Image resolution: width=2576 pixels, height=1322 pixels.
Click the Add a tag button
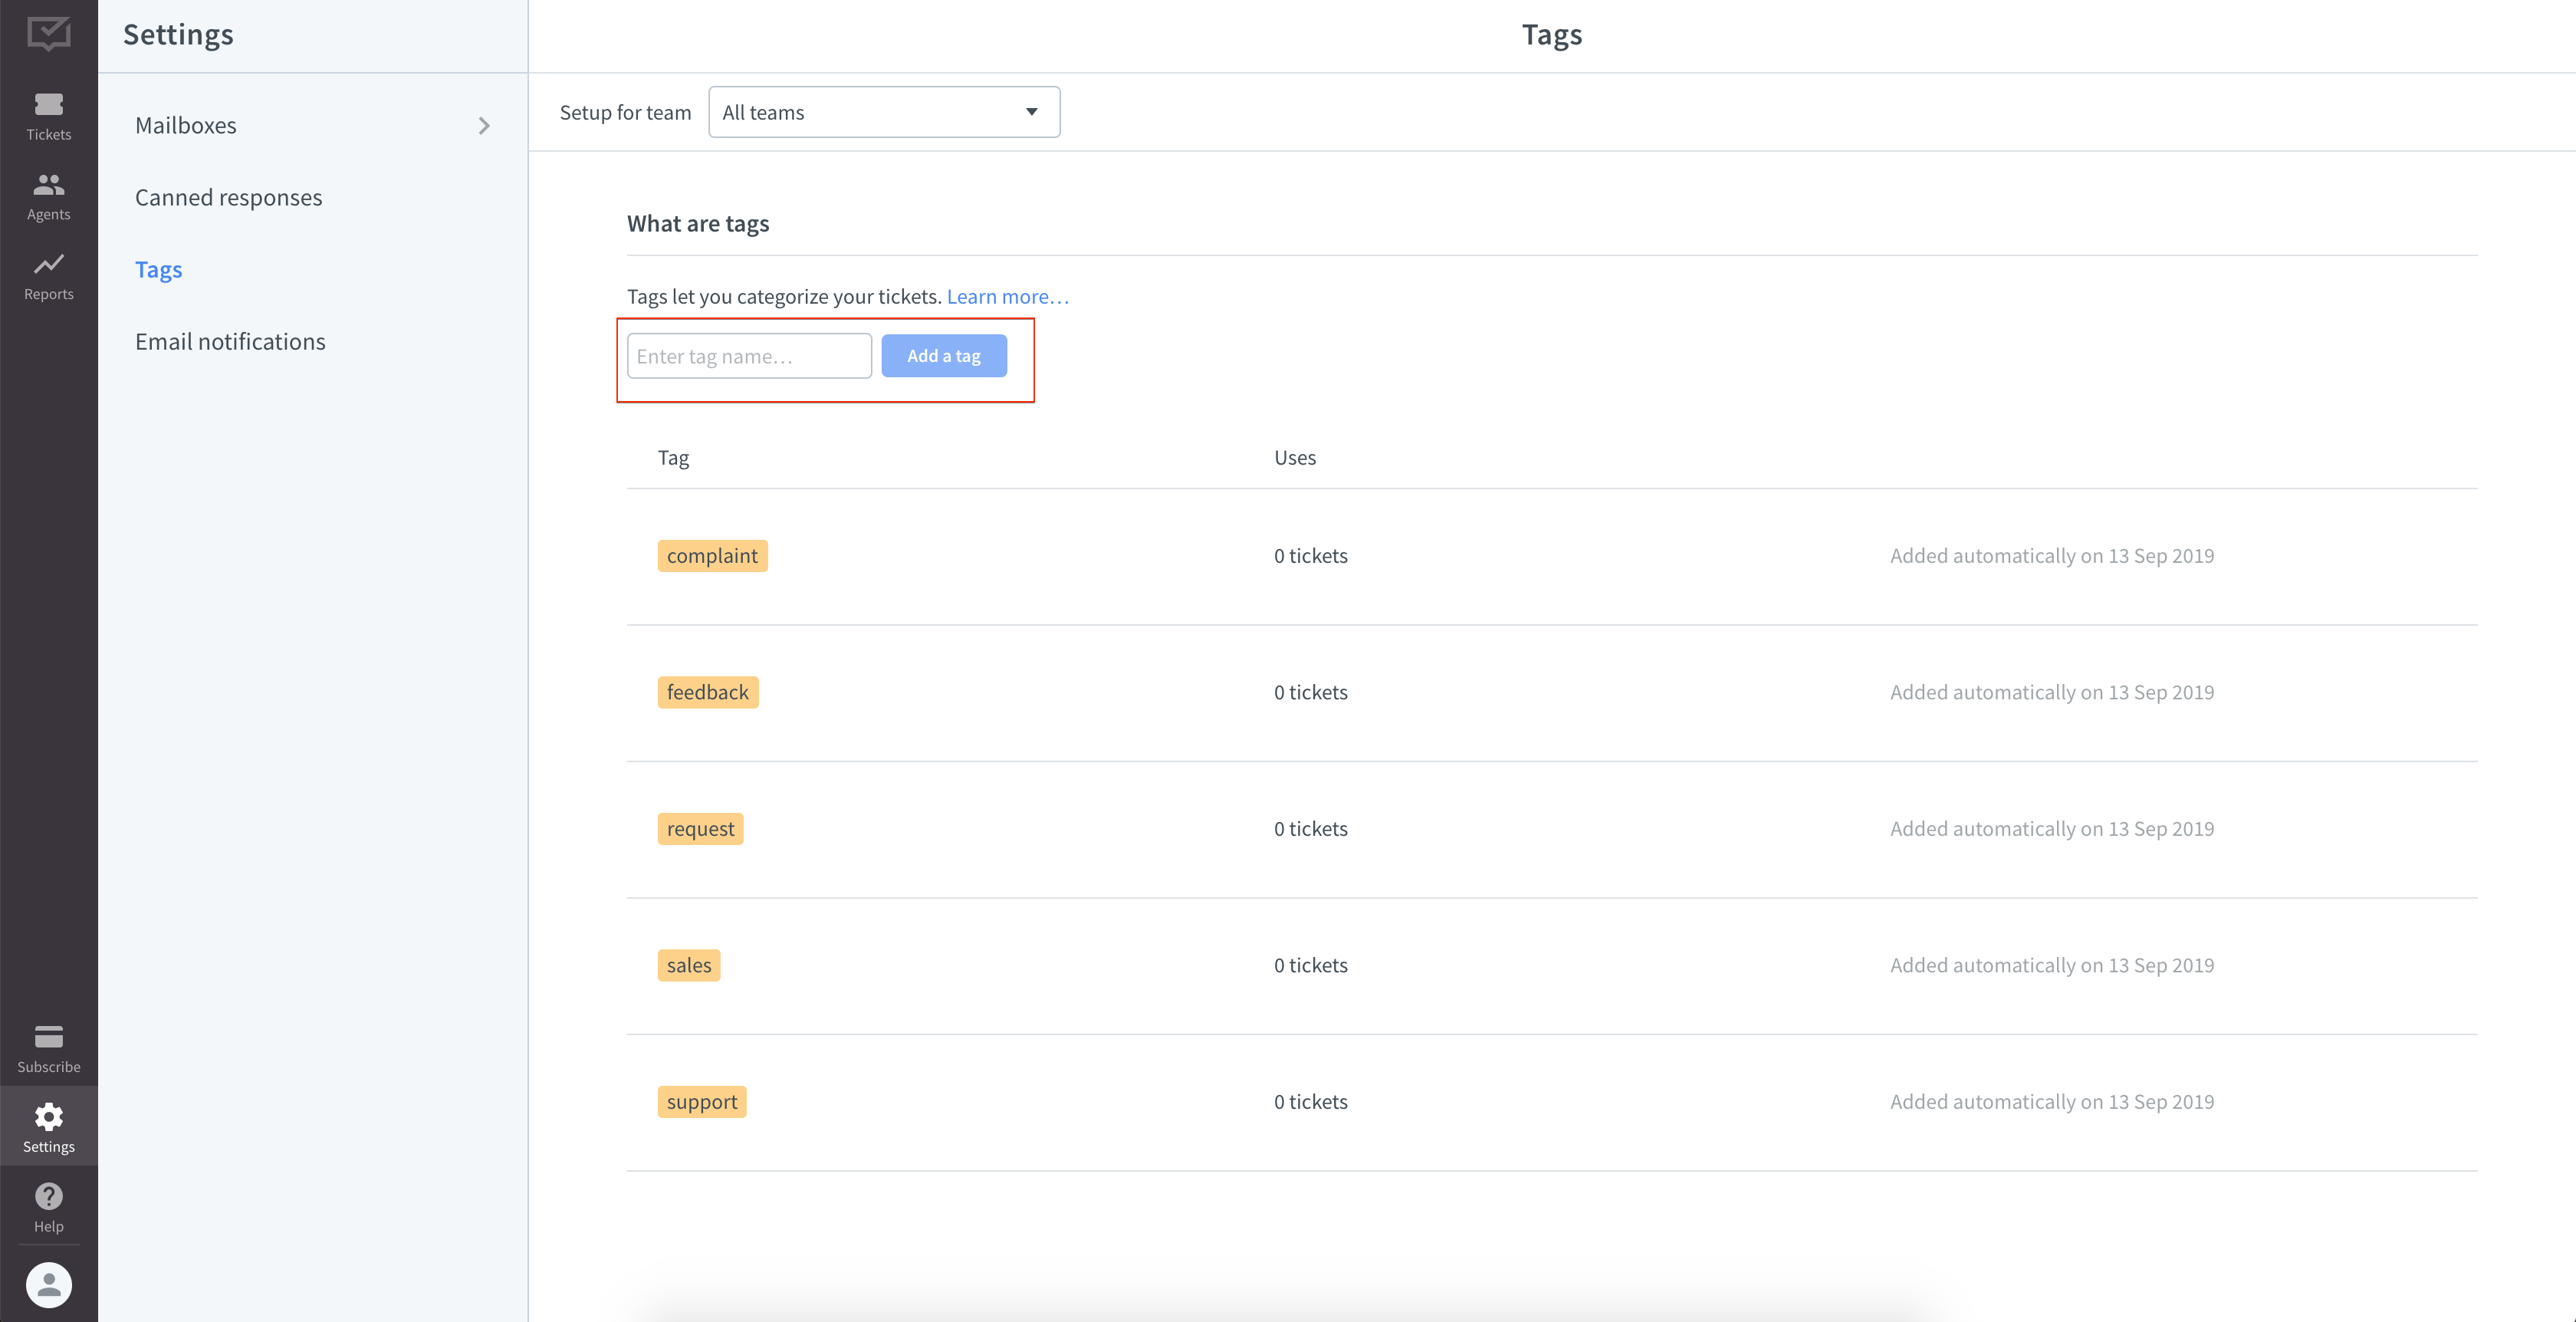944,356
